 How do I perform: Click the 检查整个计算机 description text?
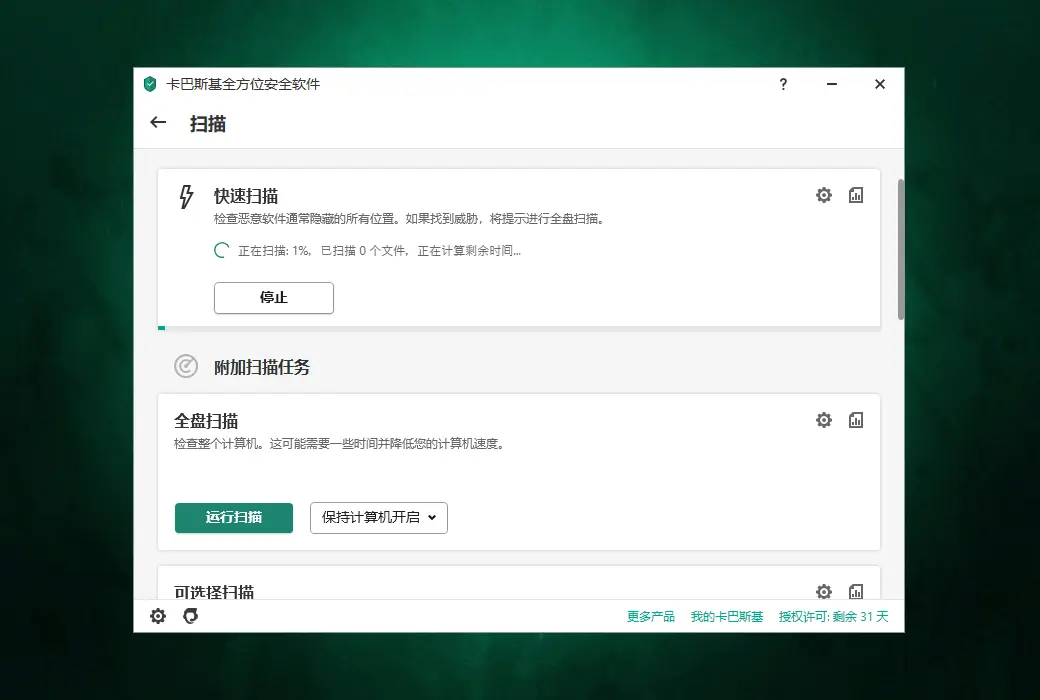(x=340, y=443)
